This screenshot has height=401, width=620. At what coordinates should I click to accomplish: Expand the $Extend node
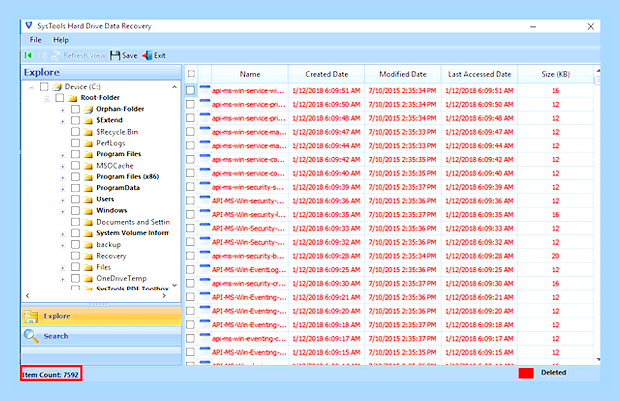[62, 121]
